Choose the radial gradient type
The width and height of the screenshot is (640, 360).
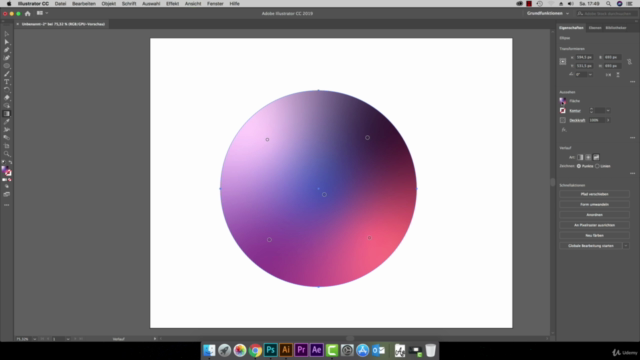588,157
